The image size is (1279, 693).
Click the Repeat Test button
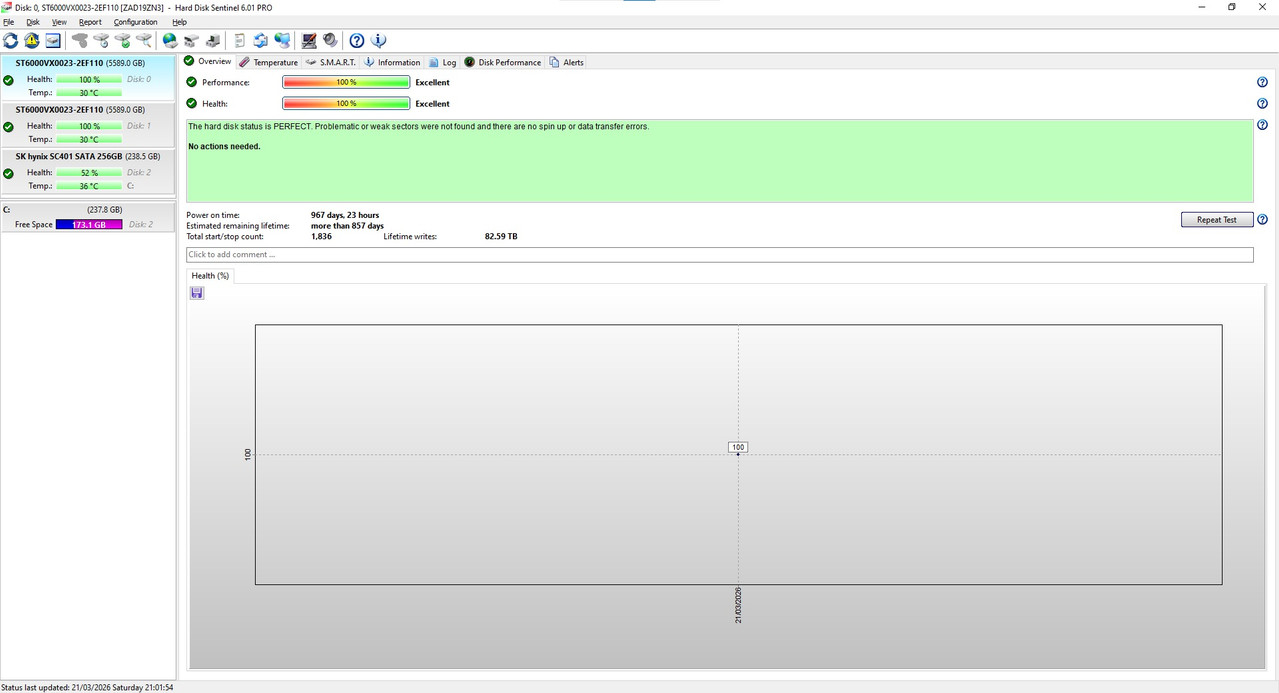tap(1217, 219)
